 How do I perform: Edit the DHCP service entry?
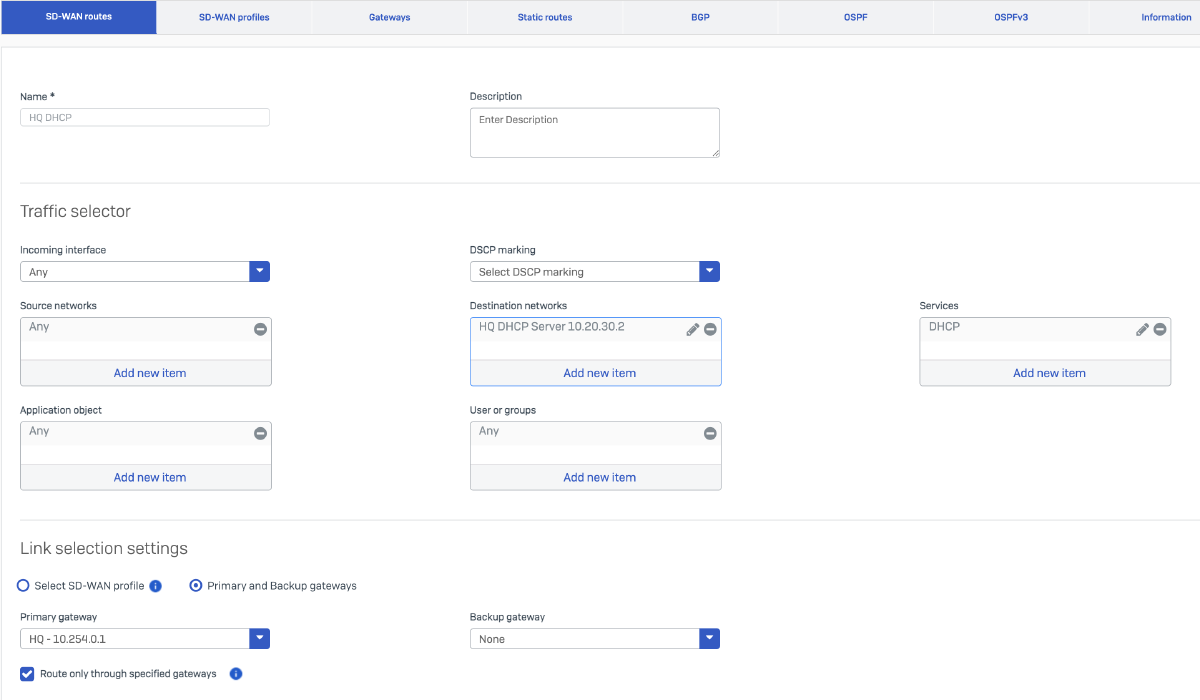(x=1143, y=328)
